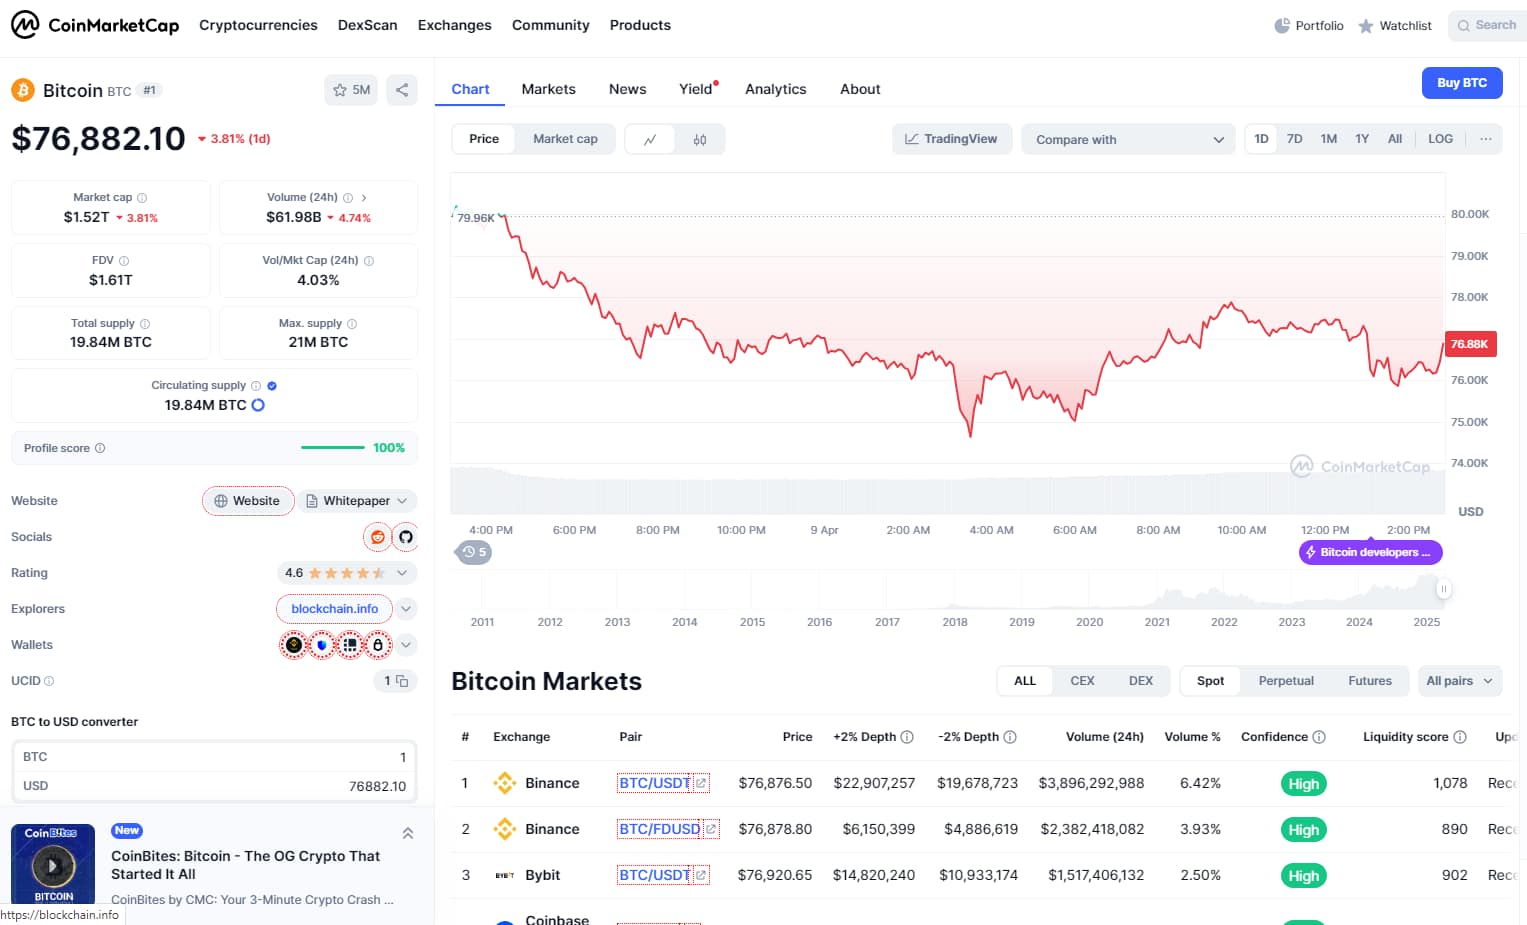The image size is (1527, 925).
Task: Click the Buy BTC button
Action: pos(1462,83)
